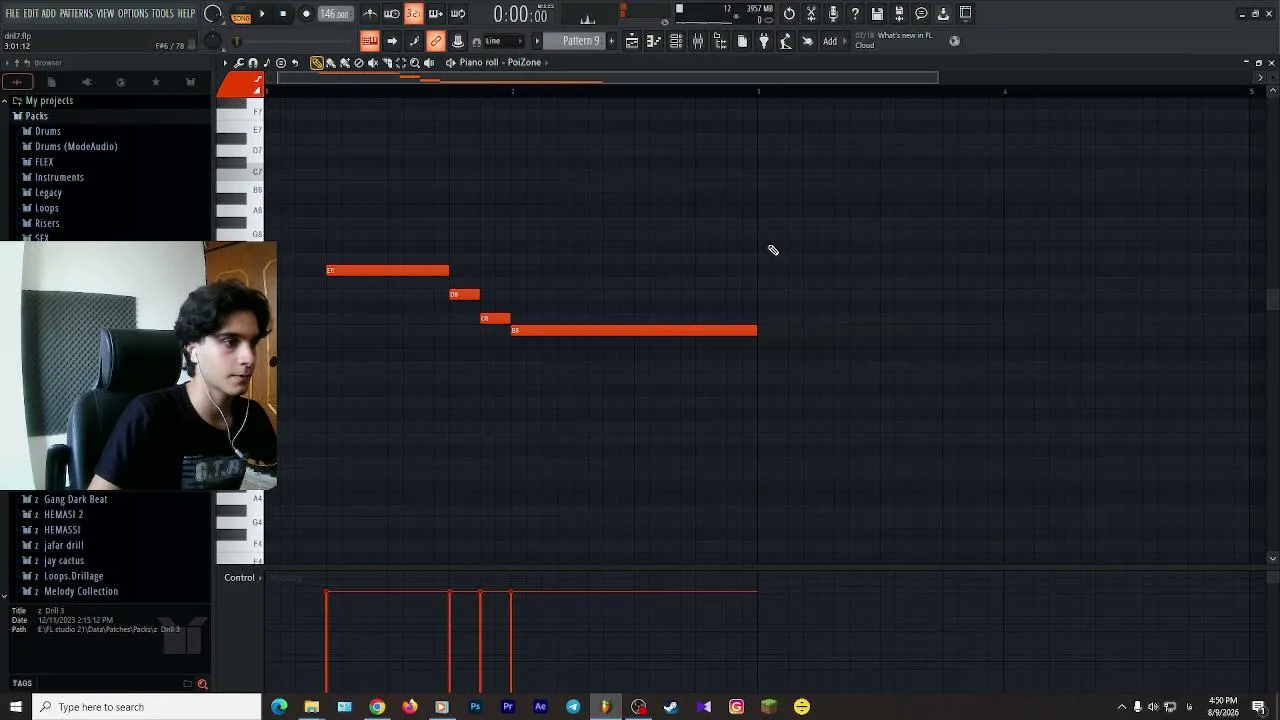Click the undo history circular arrow icon
The width and height of the screenshot is (1280, 720).
(789, 14)
